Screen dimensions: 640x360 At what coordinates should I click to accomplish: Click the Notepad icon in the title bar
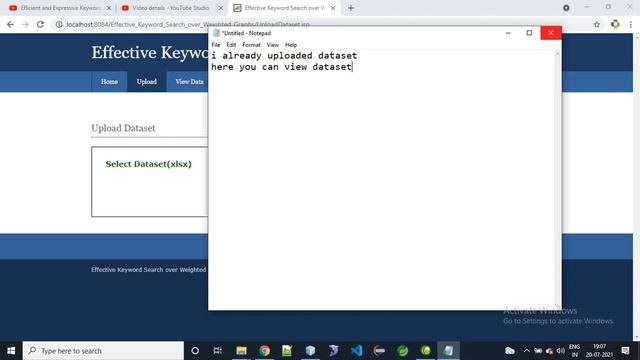point(216,33)
